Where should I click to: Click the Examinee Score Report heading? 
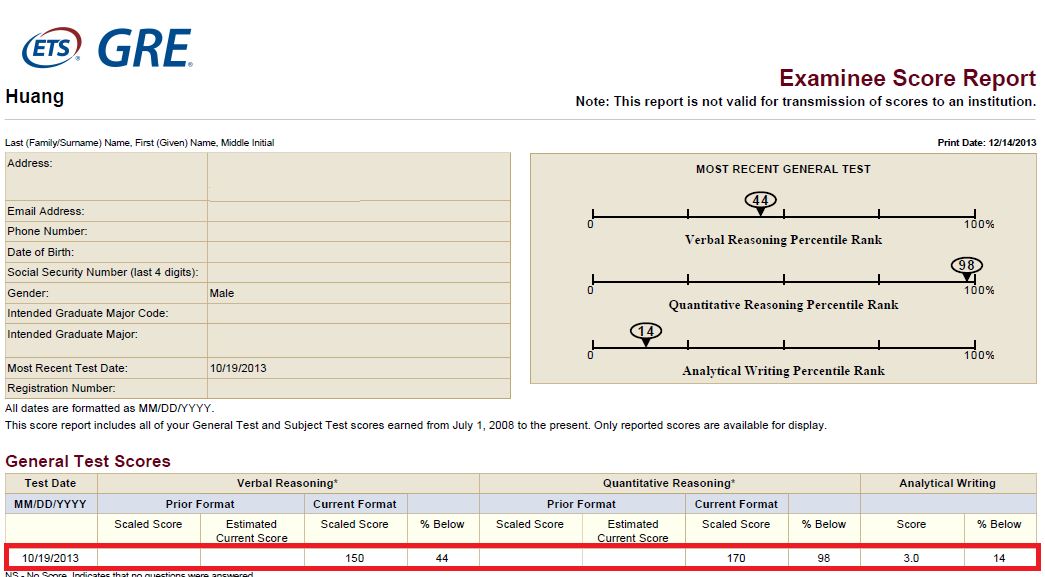[x=908, y=79]
